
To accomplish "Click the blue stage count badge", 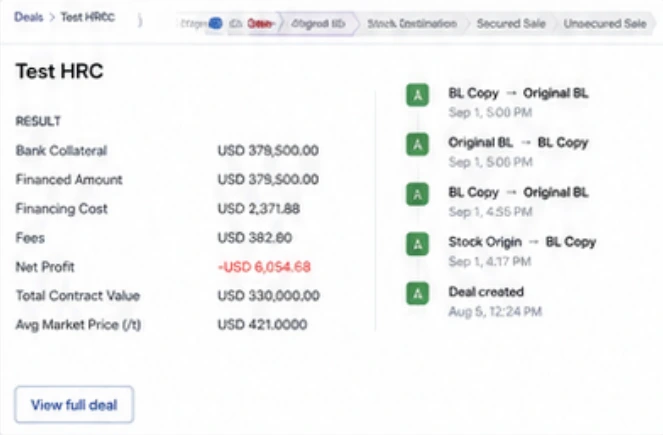I will click(x=215, y=23).
